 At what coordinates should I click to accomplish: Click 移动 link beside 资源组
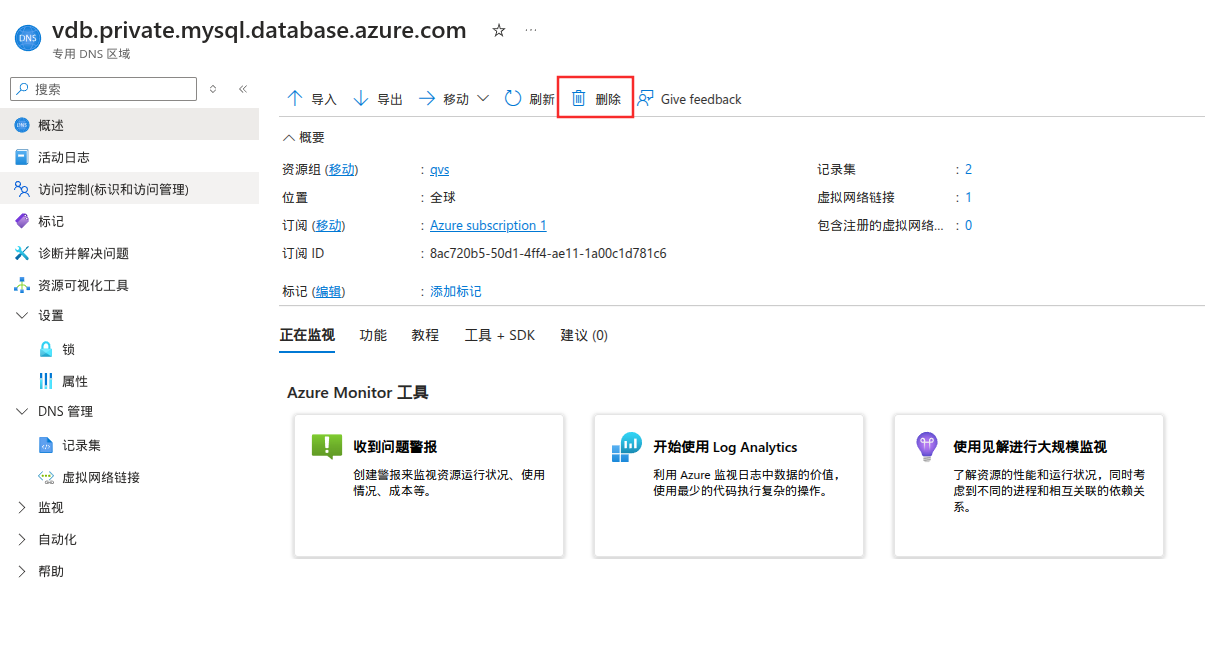(x=342, y=169)
